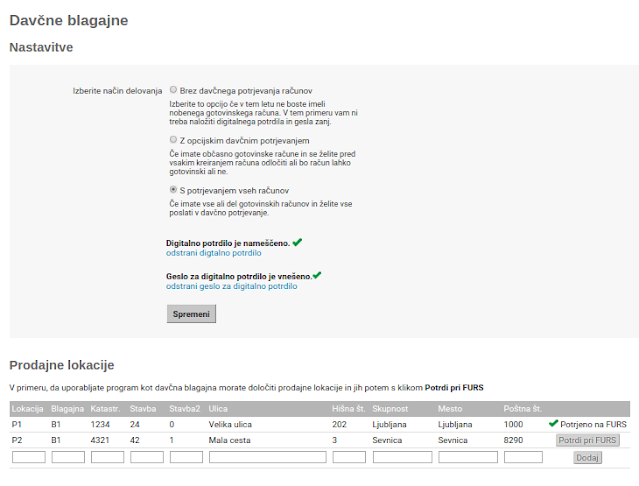Select "S potrjevanjem vseh računov" radio option
The width and height of the screenshot is (639, 486).
tap(173, 189)
